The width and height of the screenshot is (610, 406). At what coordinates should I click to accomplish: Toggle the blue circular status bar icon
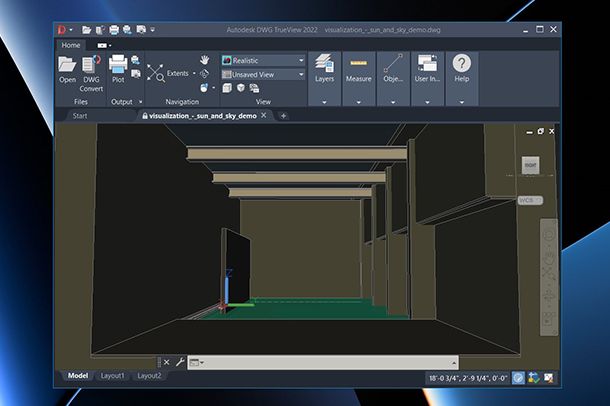point(518,378)
